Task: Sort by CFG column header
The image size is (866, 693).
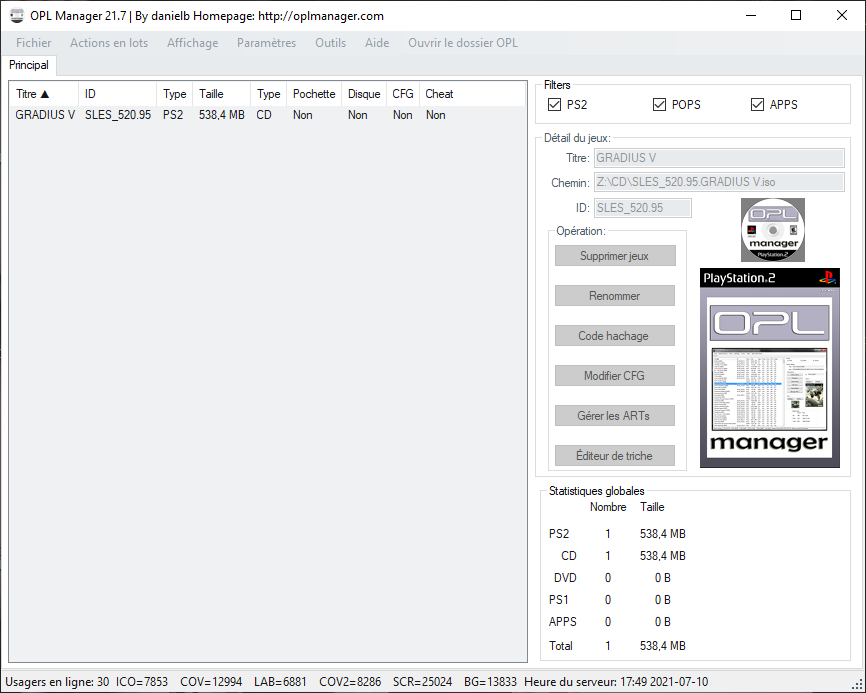Action: [403, 94]
